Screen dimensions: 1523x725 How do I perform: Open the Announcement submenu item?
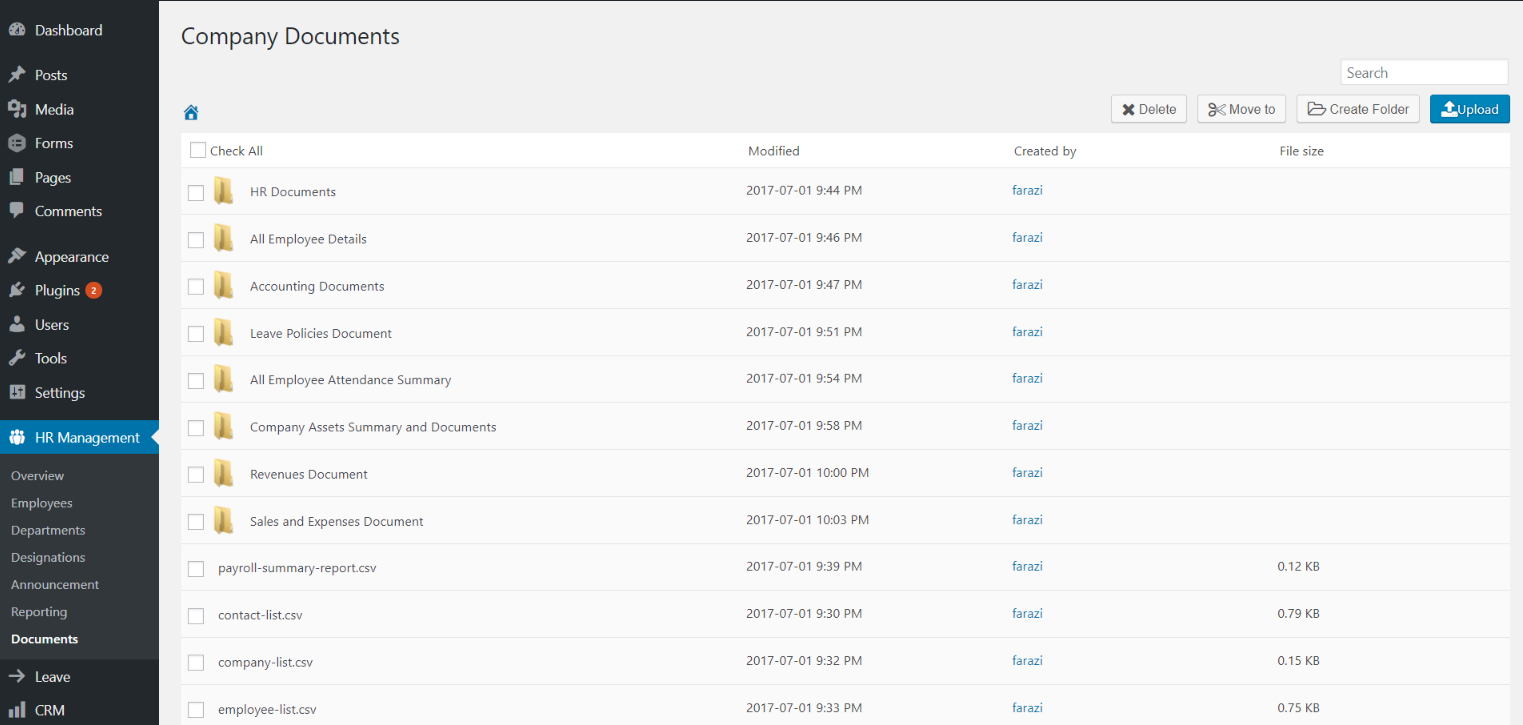point(55,584)
